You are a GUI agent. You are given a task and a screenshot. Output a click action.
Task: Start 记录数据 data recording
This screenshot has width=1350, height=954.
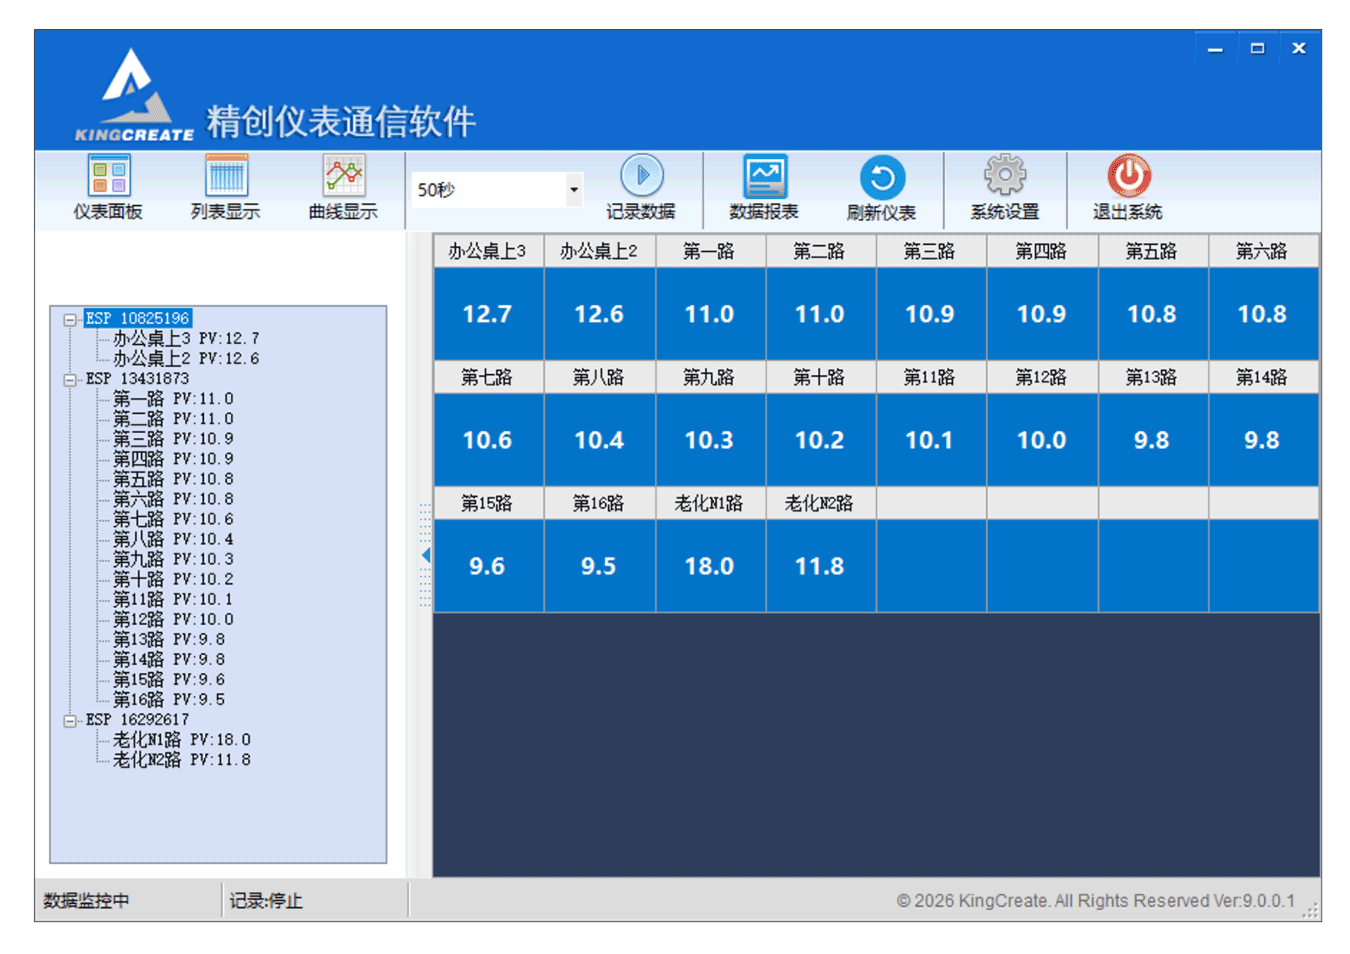coord(644,188)
